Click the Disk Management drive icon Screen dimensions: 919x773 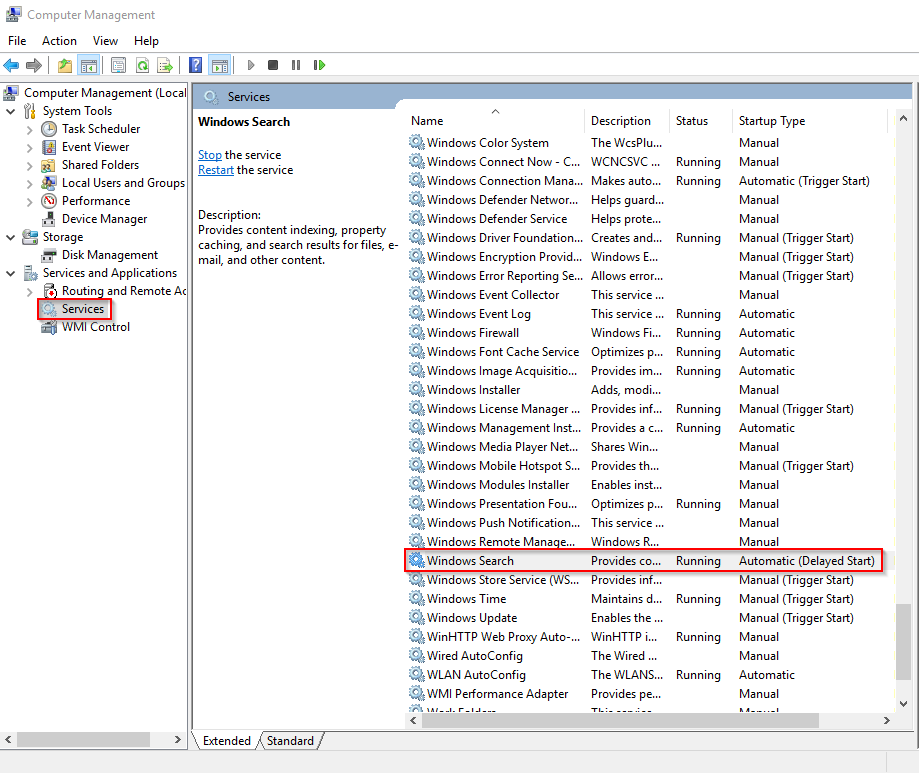click(x=49, y=255)
